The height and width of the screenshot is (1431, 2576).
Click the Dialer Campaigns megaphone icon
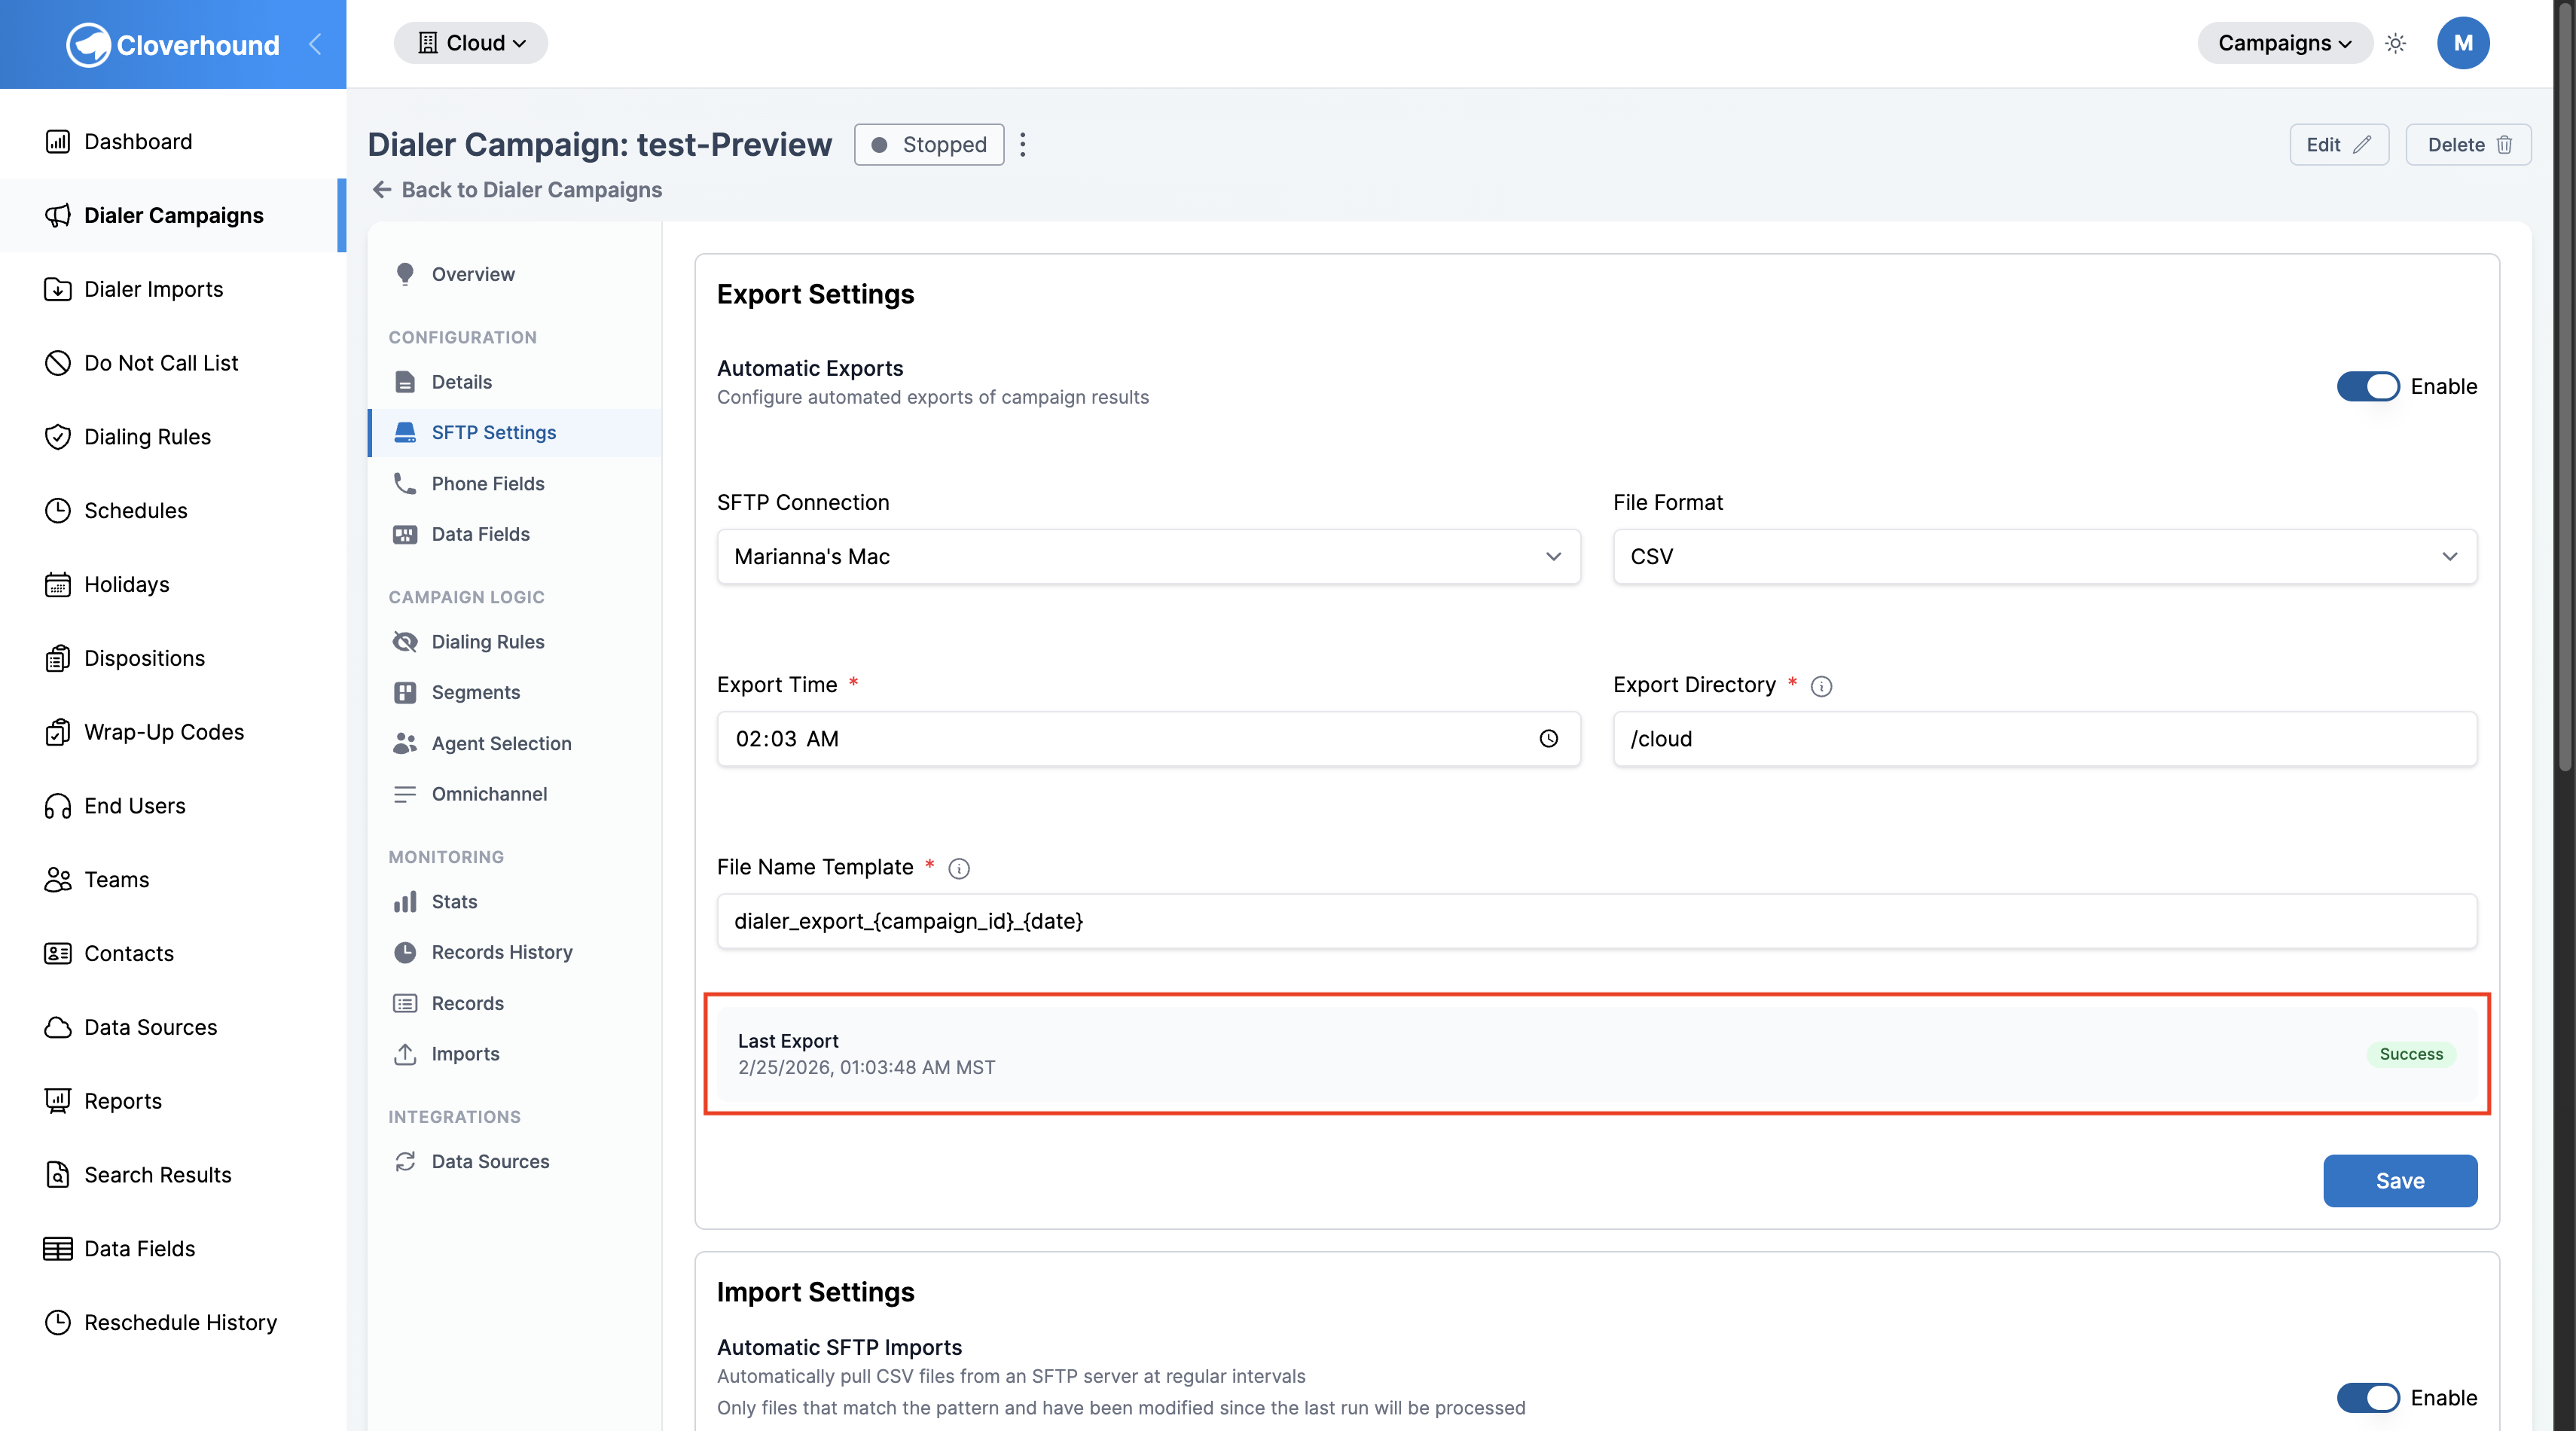(x=58, y=215)
